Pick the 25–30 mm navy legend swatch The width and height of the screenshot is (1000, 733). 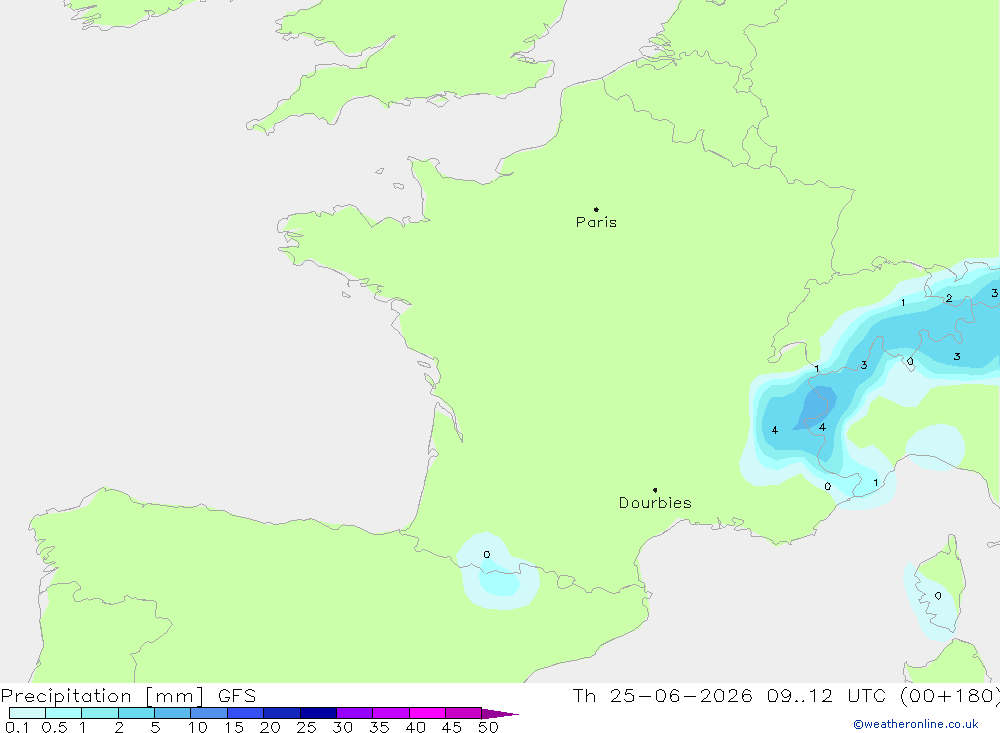click(318, 713)
